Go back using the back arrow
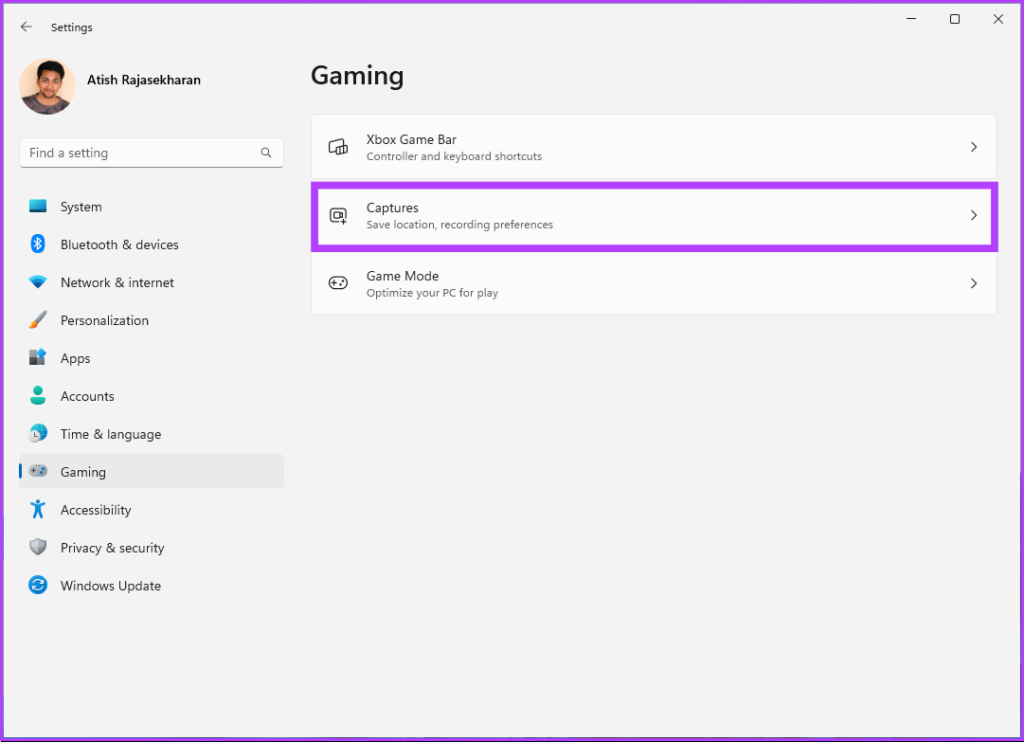The width and height of the screenshot is (1024, 742). point(26,27)
